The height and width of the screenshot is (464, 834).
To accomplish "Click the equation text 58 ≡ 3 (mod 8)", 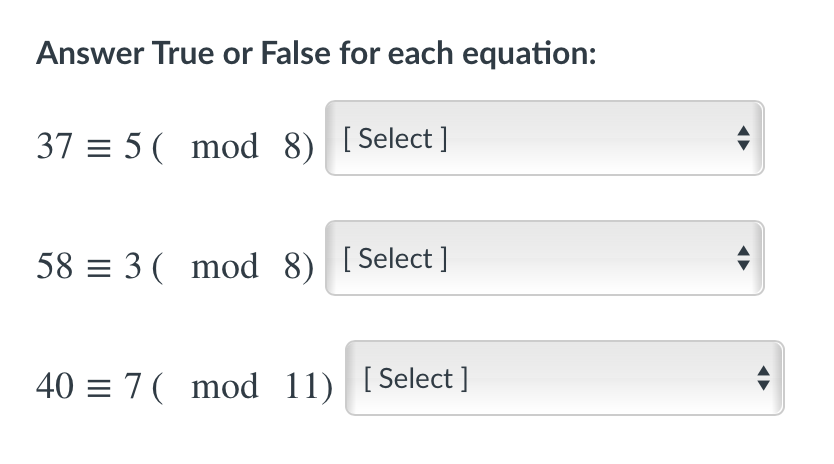I will pyautogui.click(x=175, y=267).
